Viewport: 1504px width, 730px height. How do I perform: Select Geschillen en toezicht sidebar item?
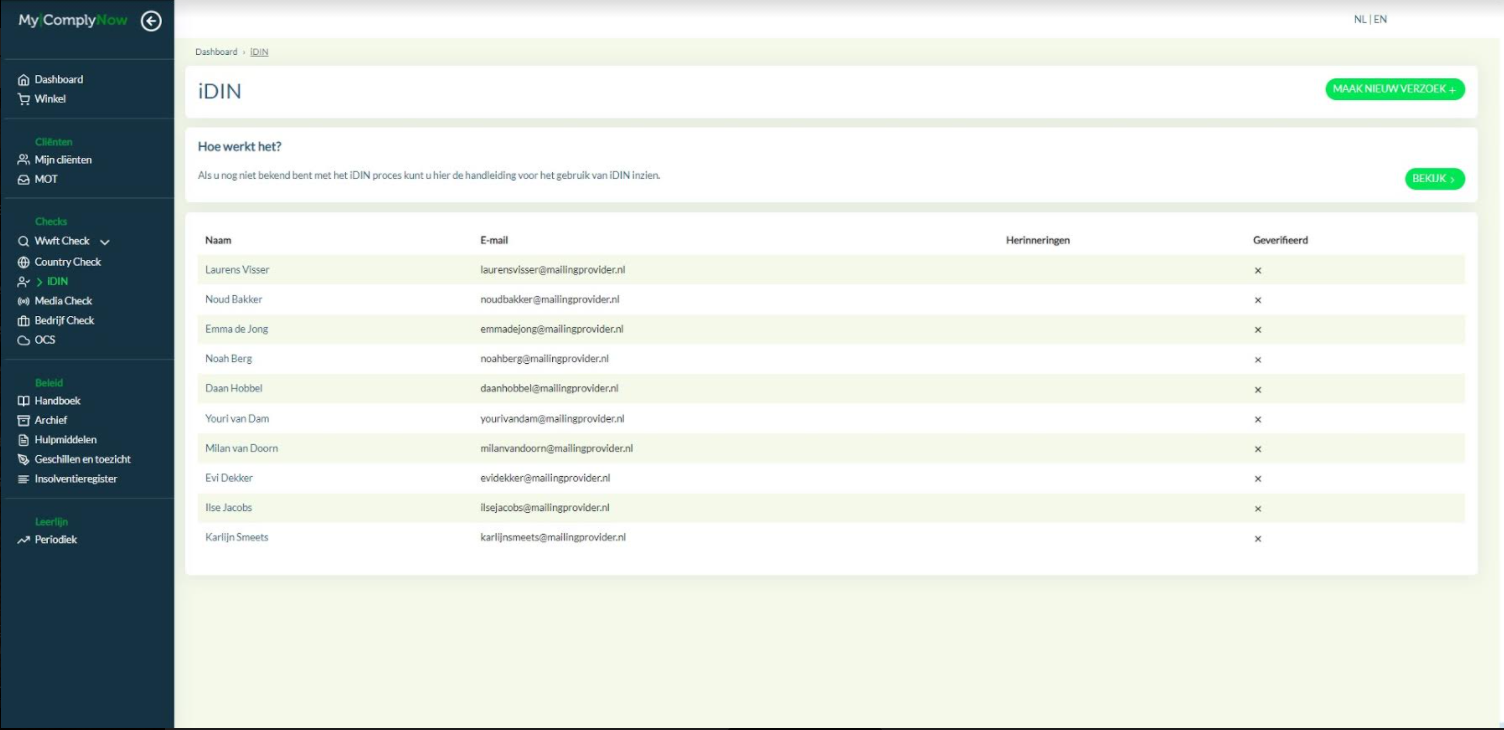82,460
